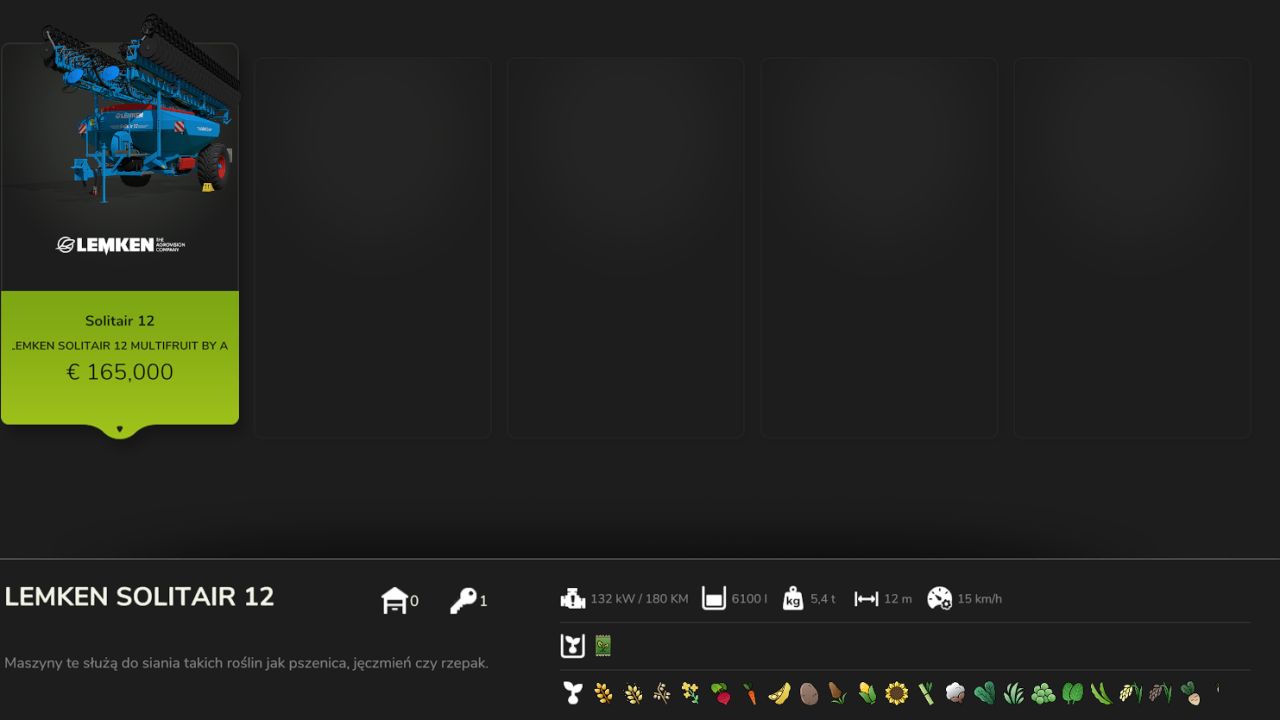Click the white cotton boll icon

tap(955, 692)
